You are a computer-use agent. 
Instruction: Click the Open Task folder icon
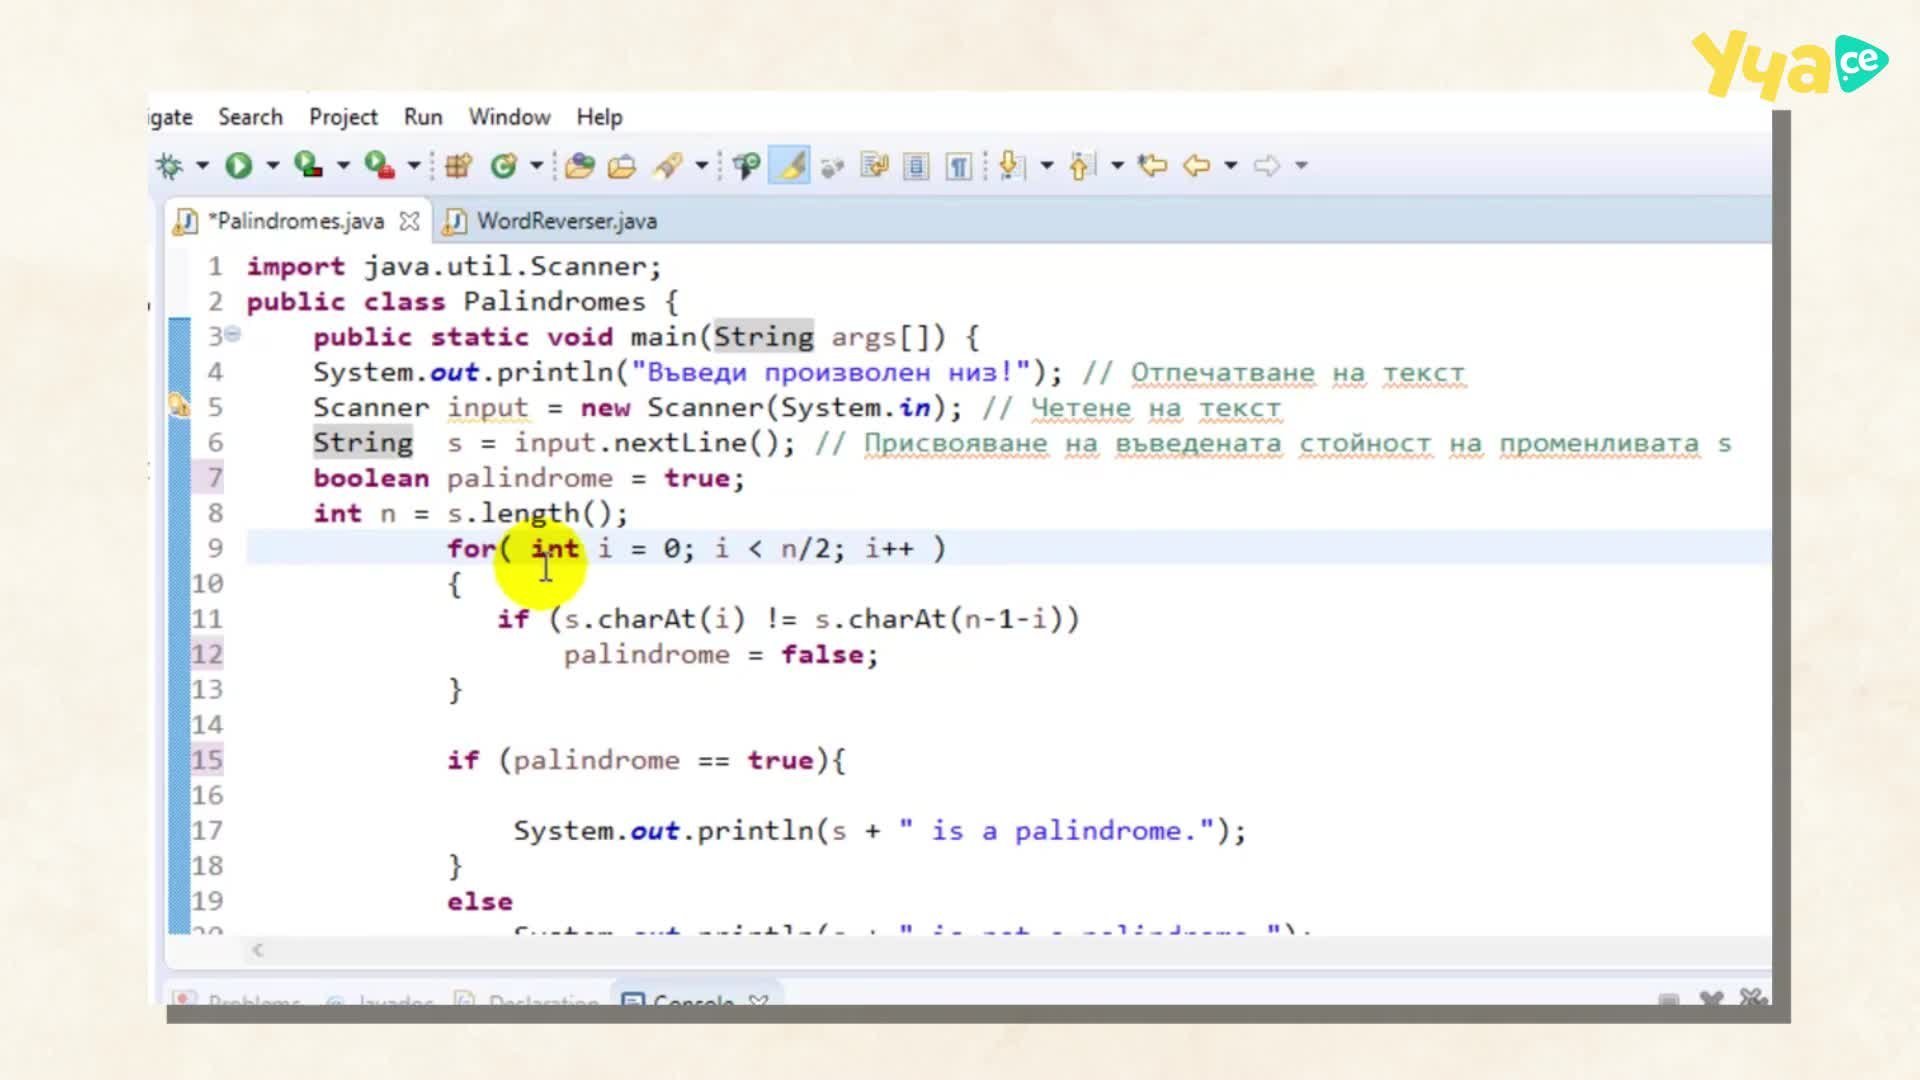pyautogui.click(x=622, y=165)
